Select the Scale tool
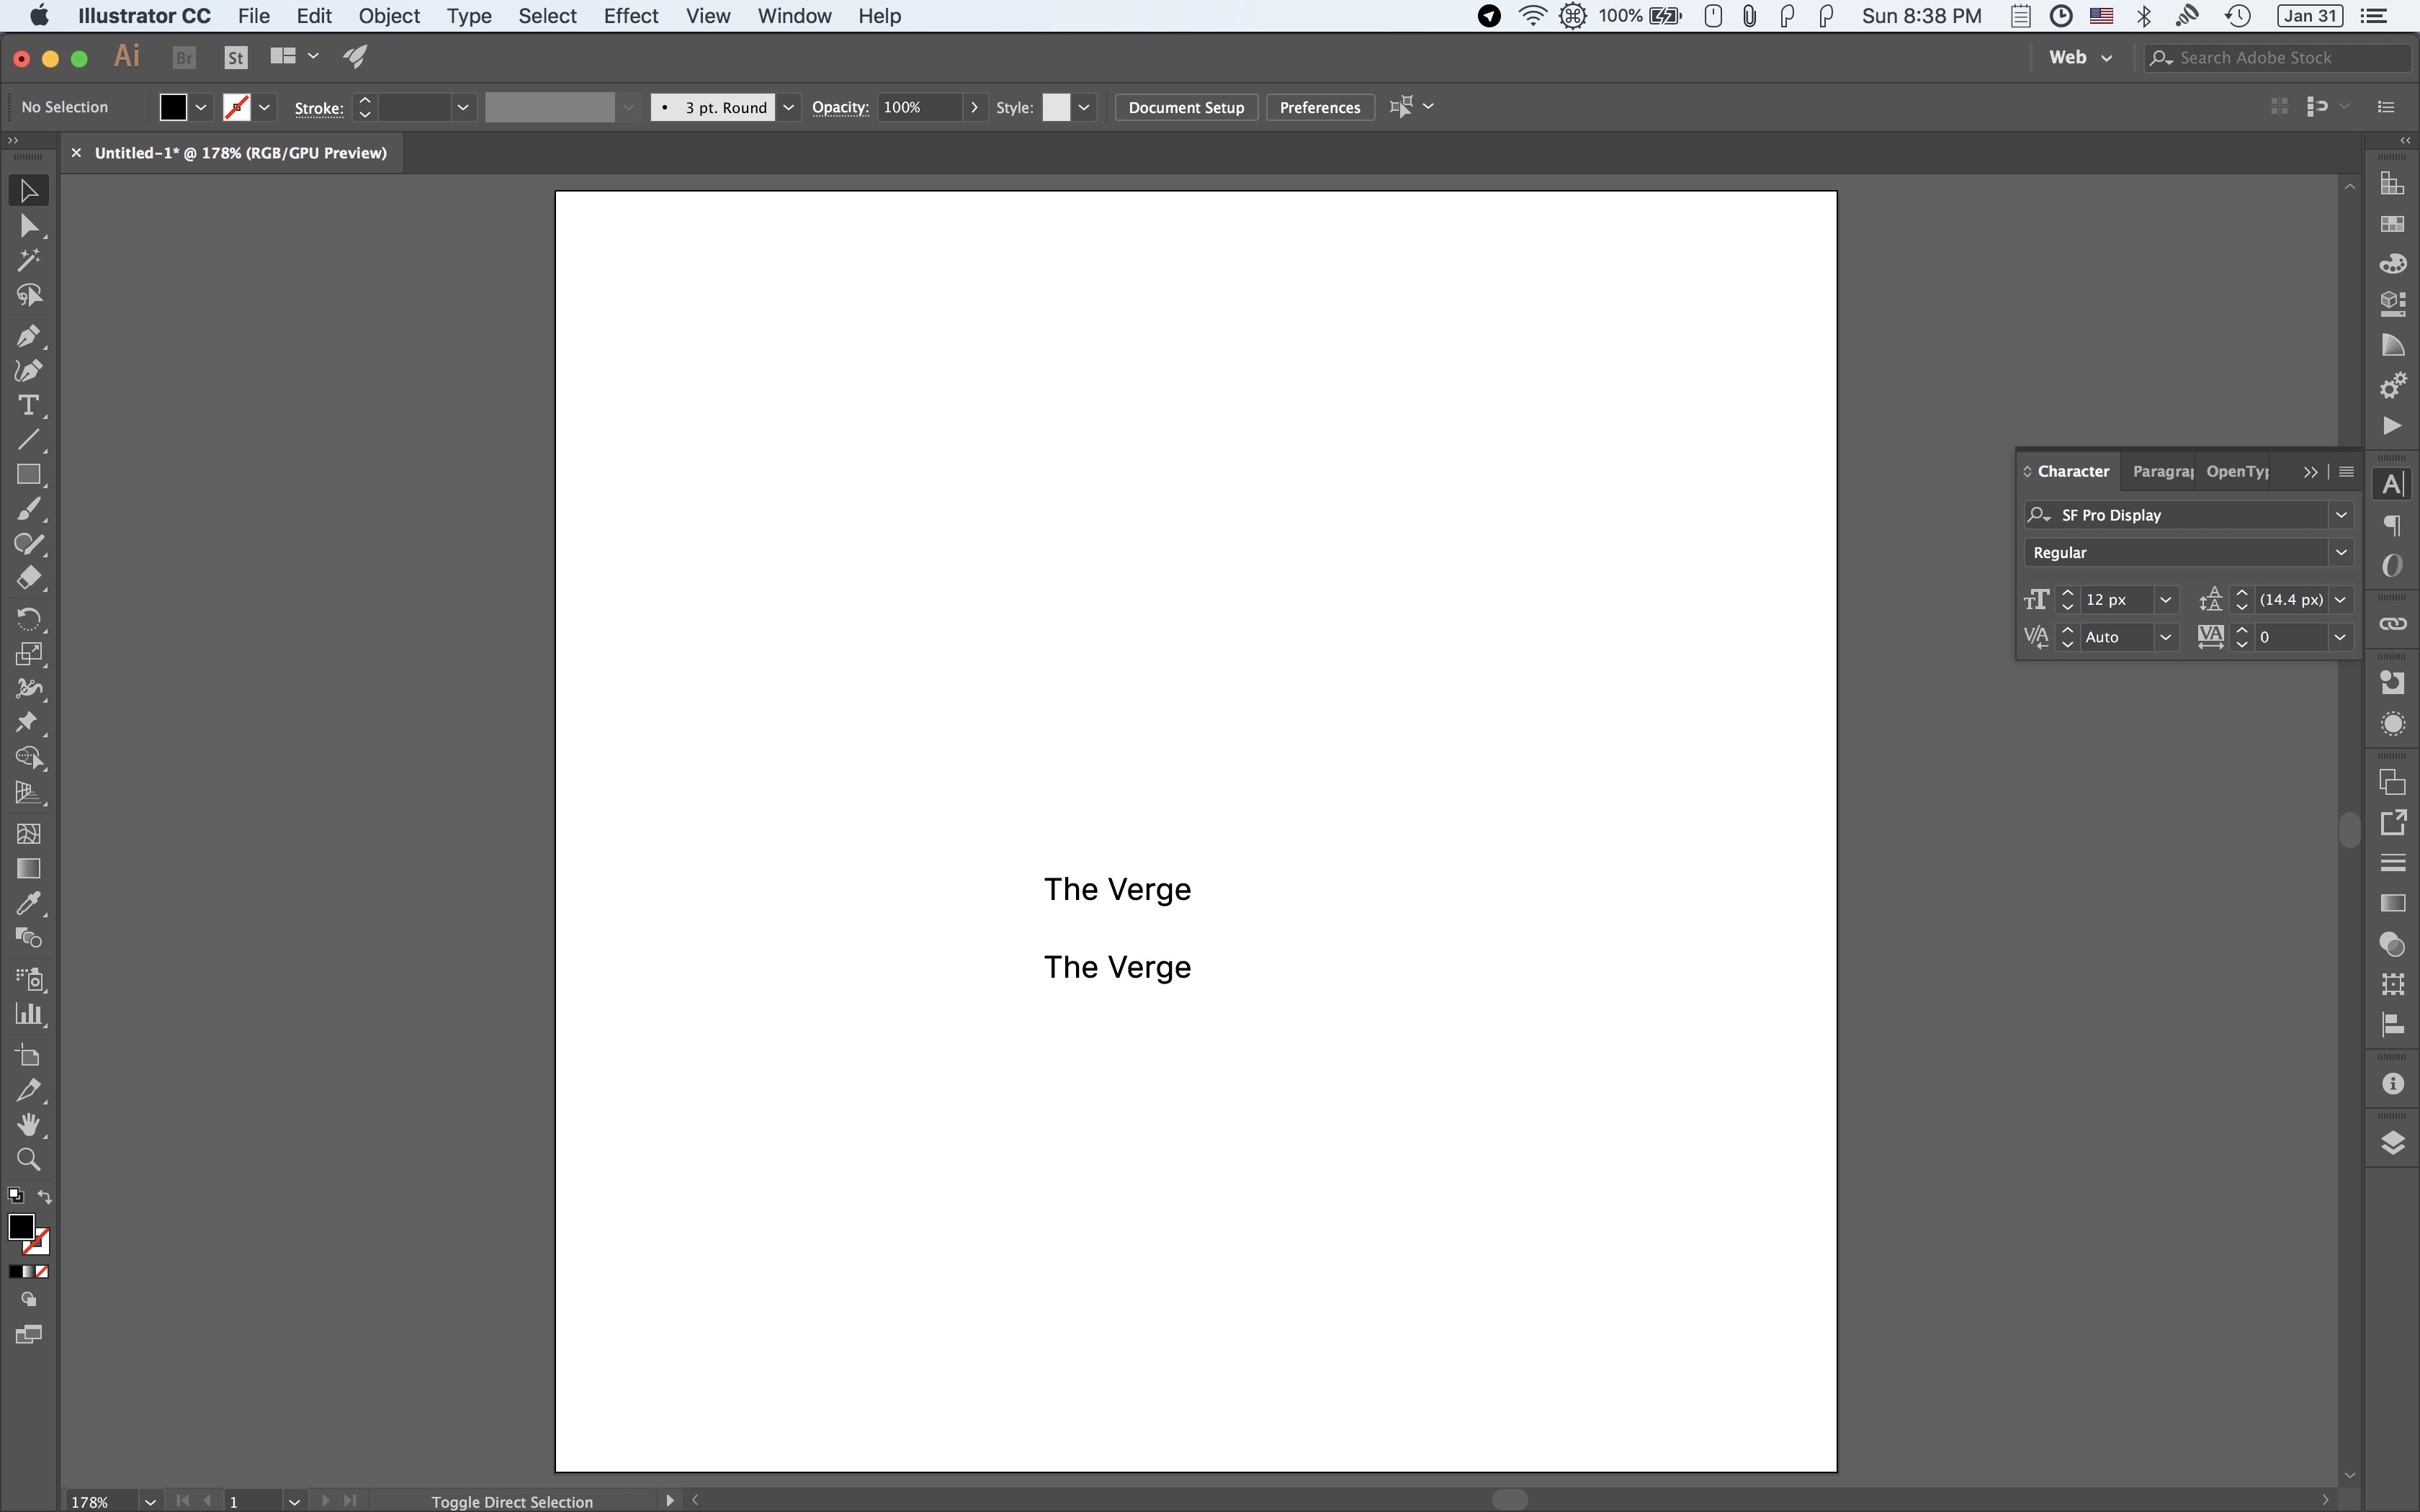 point(28,654)
